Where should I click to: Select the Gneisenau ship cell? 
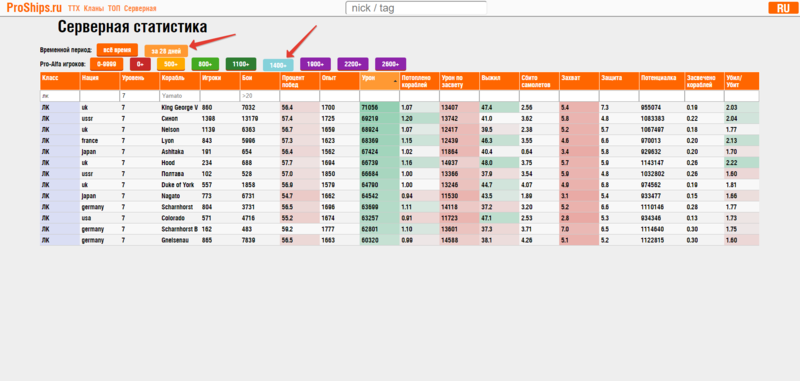tap(180, 240)
